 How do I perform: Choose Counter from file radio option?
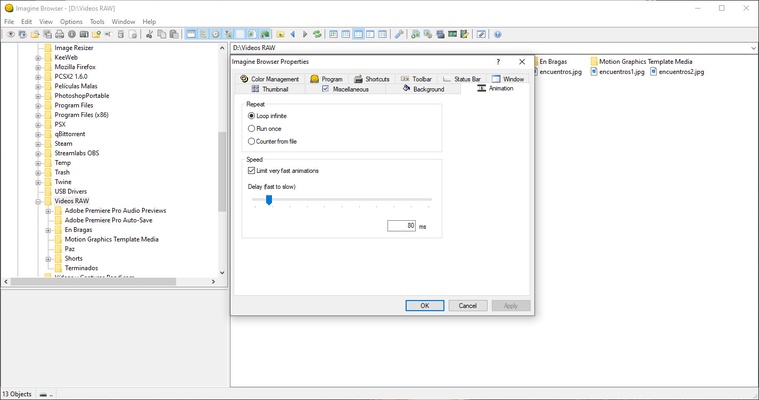point(251,141)
